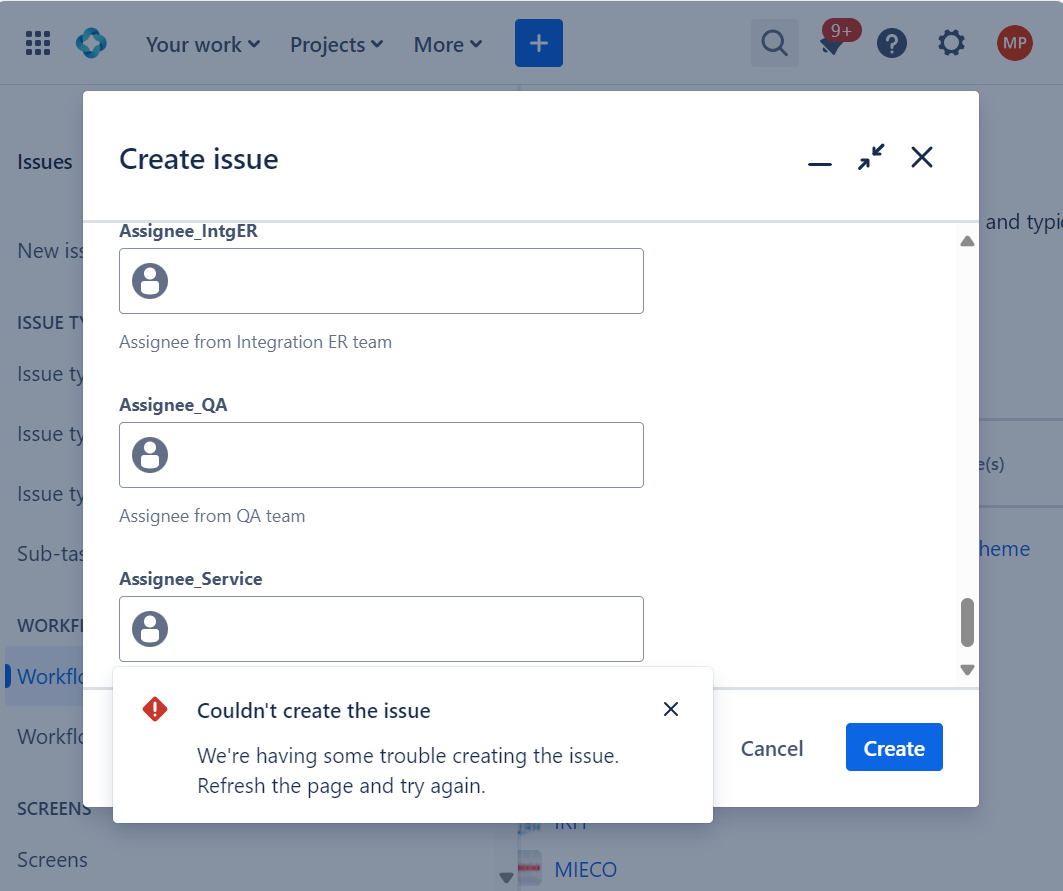This screenshot has height=891, width=1063.
Task: Close the Create issue dialog
Action: coord(922,157)
